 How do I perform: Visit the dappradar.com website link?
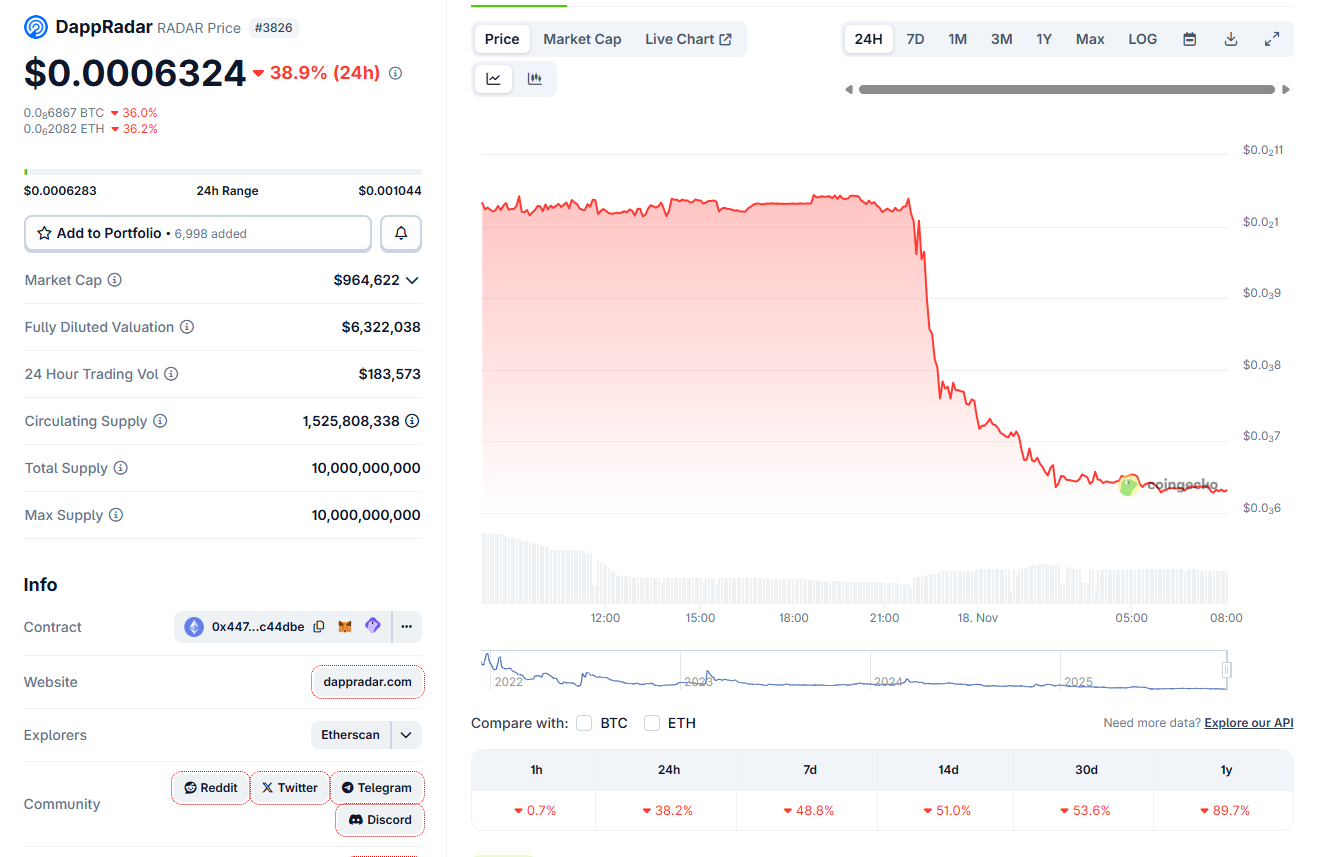[367, 682]
